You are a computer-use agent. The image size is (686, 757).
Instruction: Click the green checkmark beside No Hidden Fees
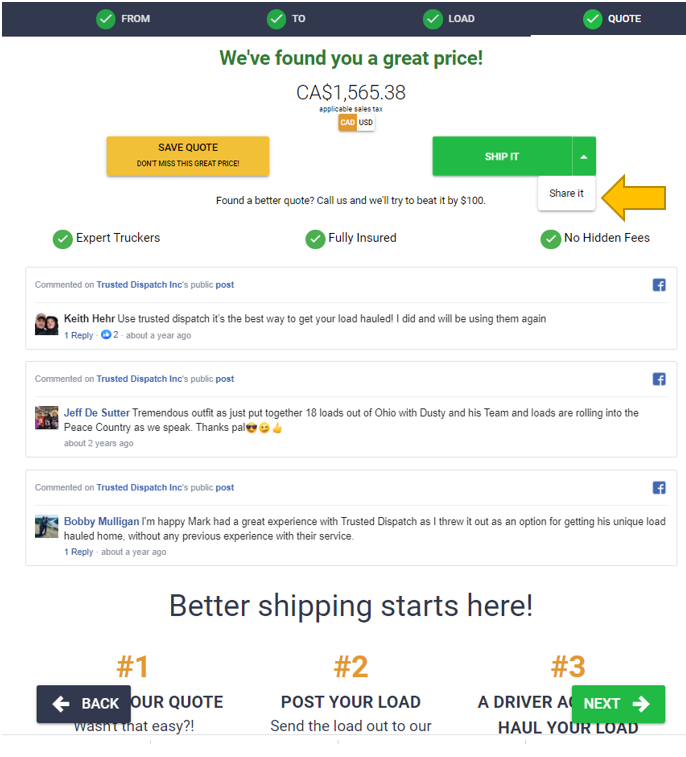click(x=550, y=239)
